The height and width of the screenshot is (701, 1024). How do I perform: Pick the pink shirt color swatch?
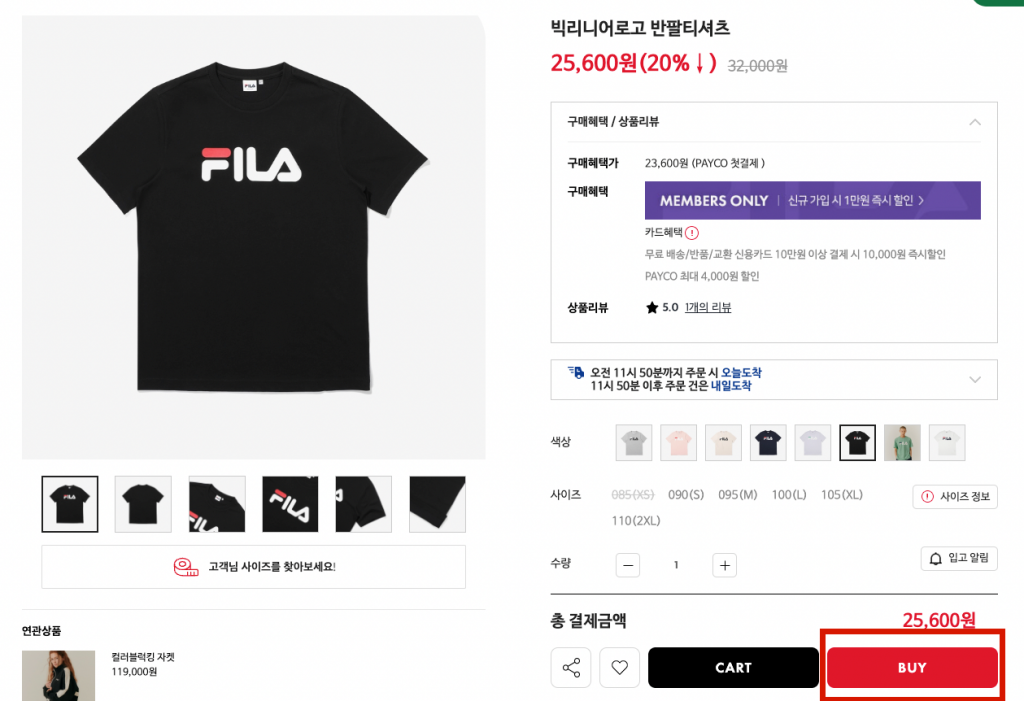[x=678, y=442]
